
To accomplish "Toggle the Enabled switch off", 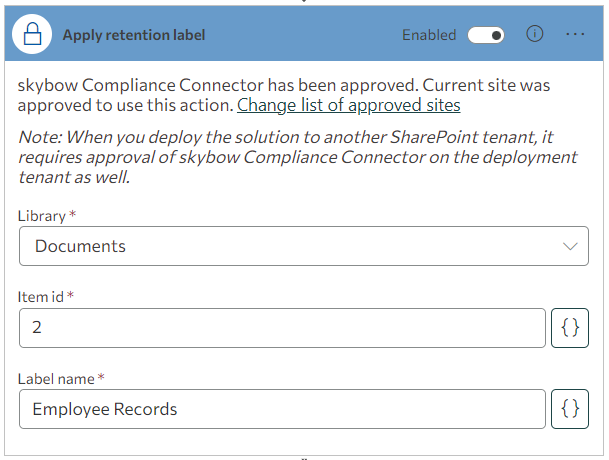I will click(486, 35).
